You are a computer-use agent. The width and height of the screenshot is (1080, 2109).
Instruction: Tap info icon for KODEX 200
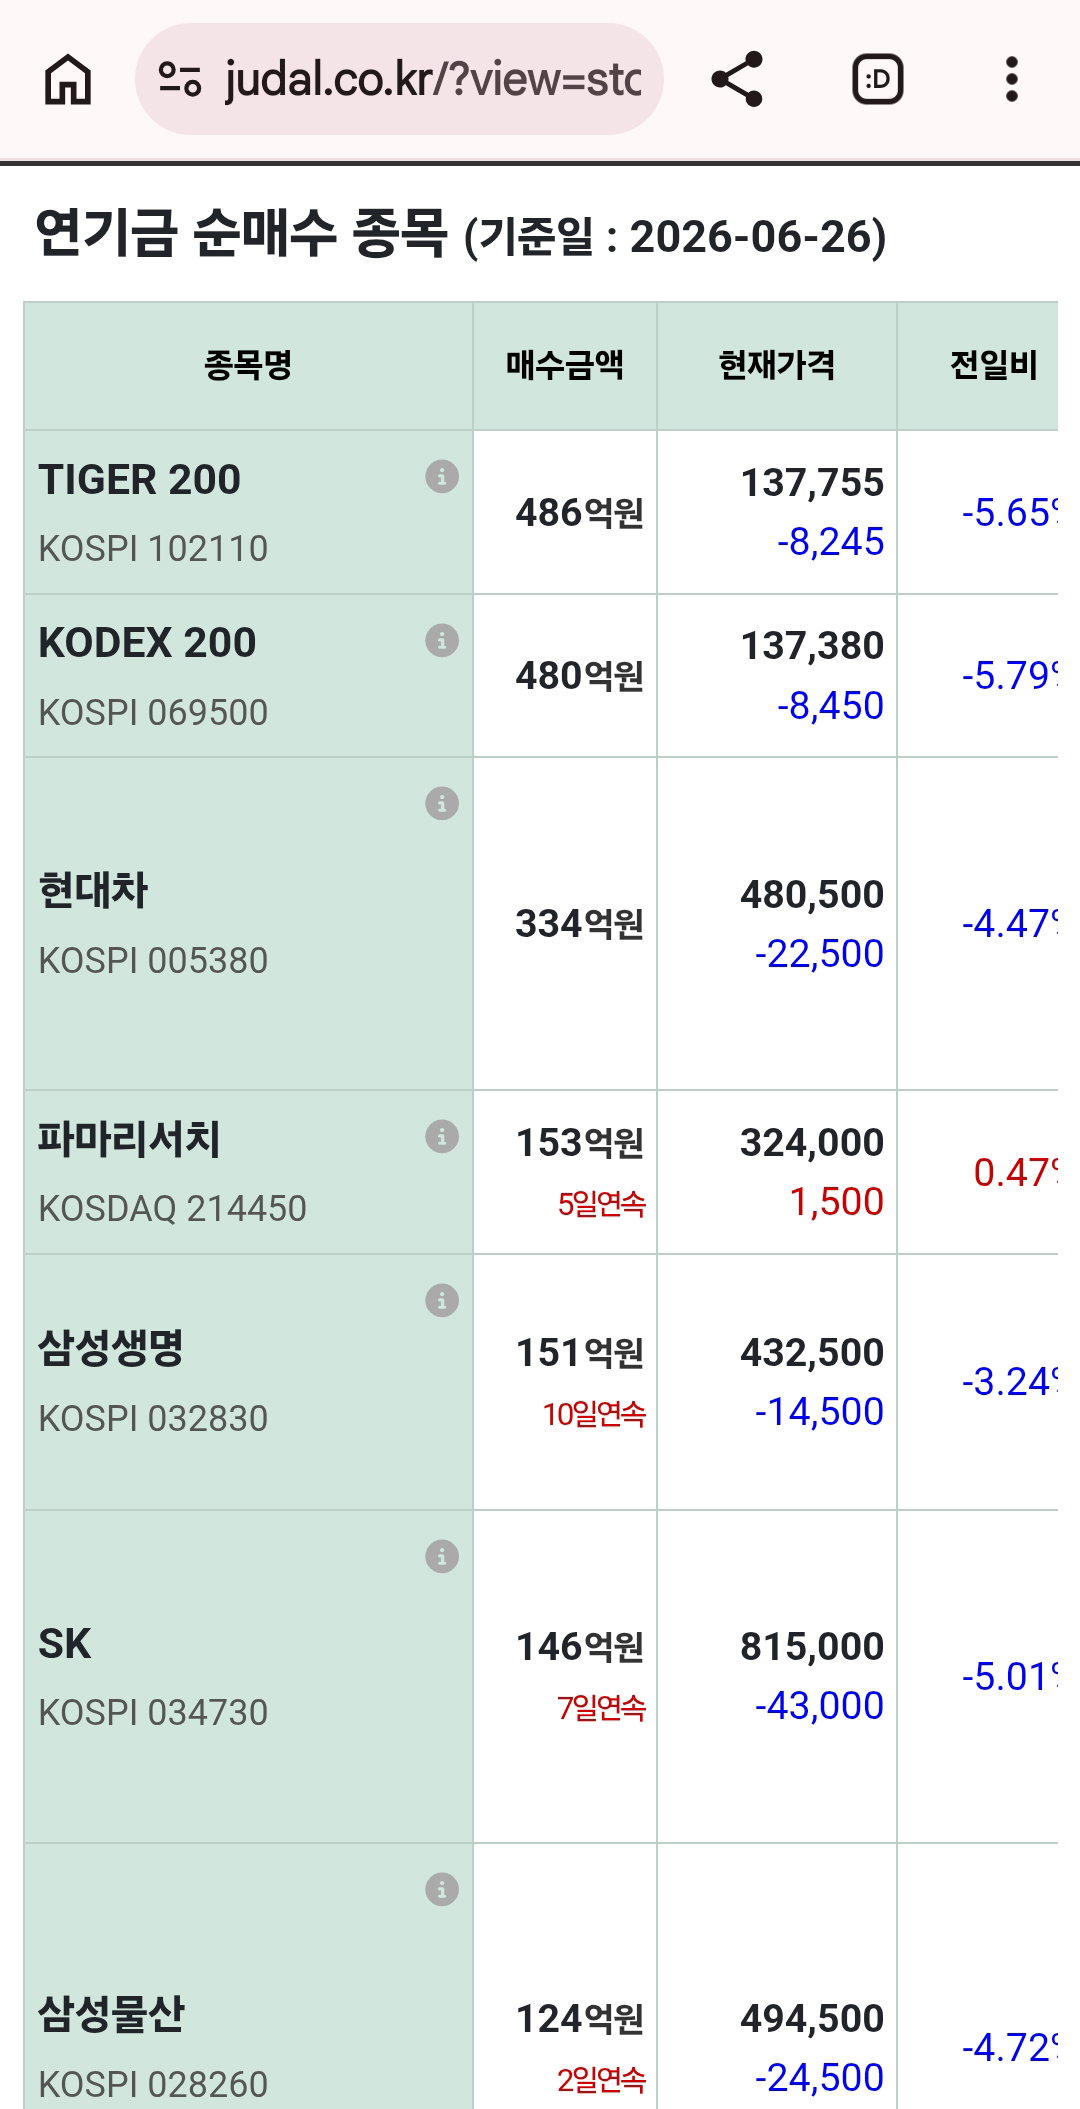coord(442,639)
